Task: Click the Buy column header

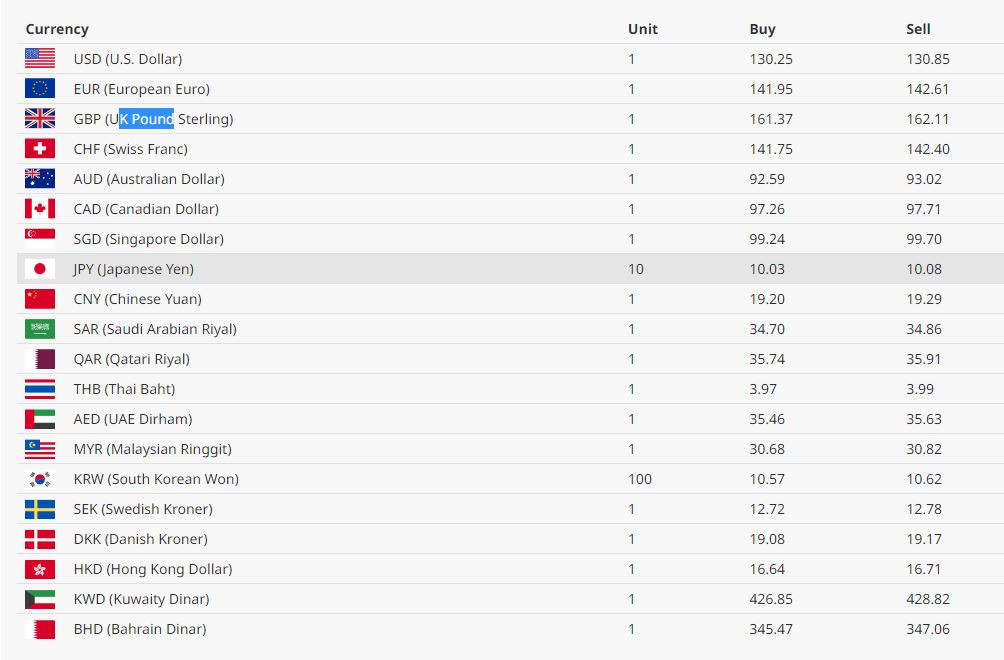Action: pos(762,29)
